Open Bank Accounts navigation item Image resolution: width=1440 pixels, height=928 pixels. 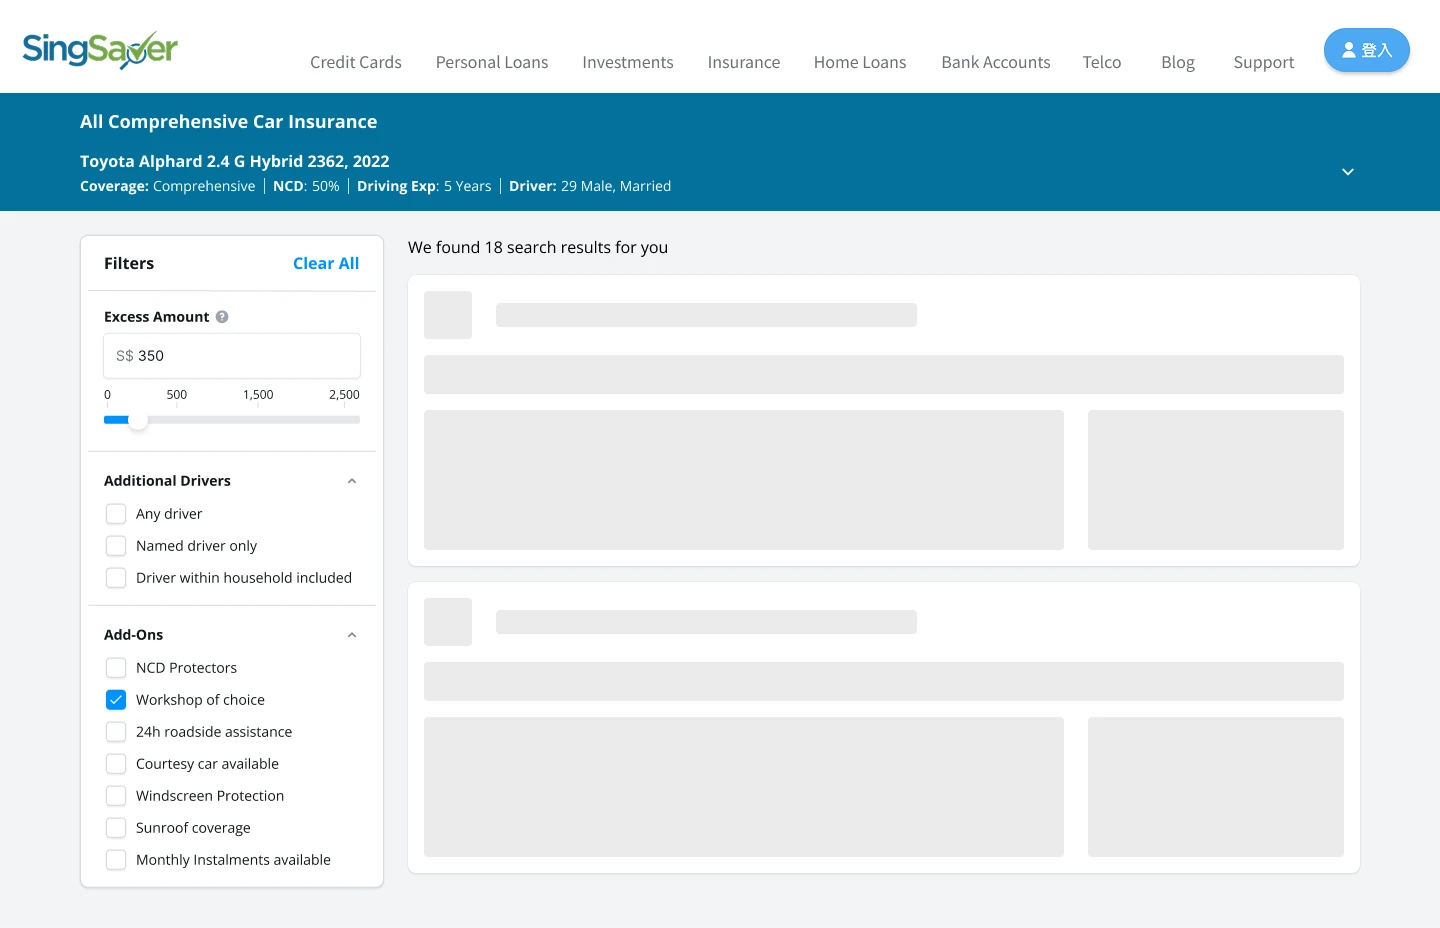pyautogui.click(x=996, y=62)
